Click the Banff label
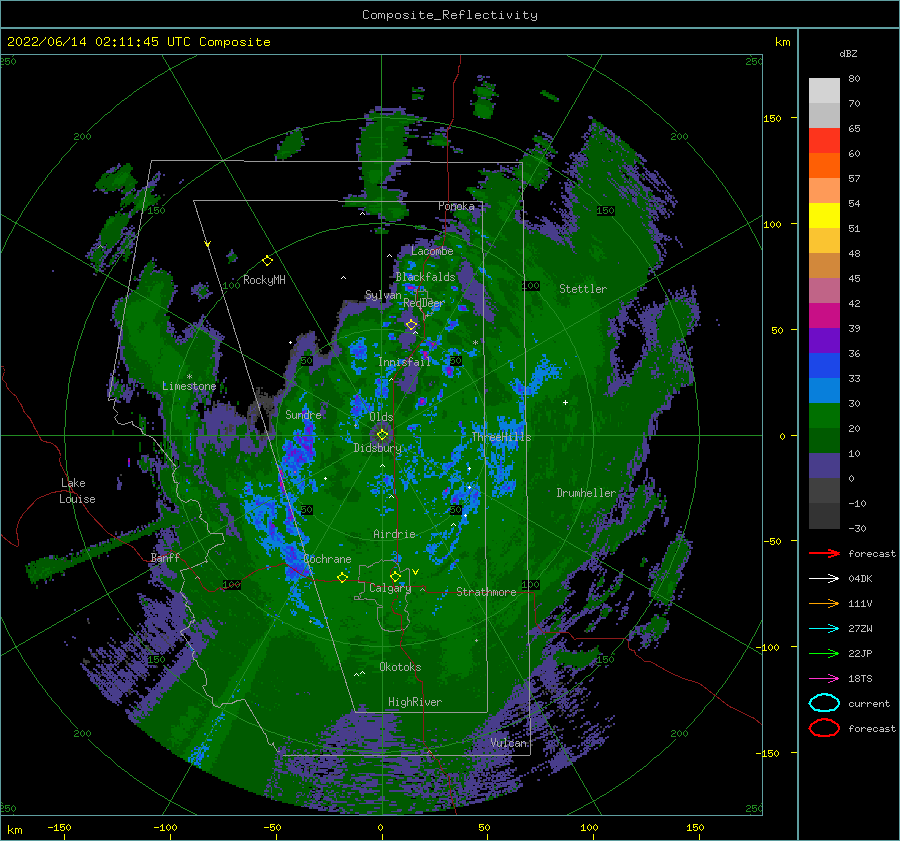900x841 pixels. (165, 557)
